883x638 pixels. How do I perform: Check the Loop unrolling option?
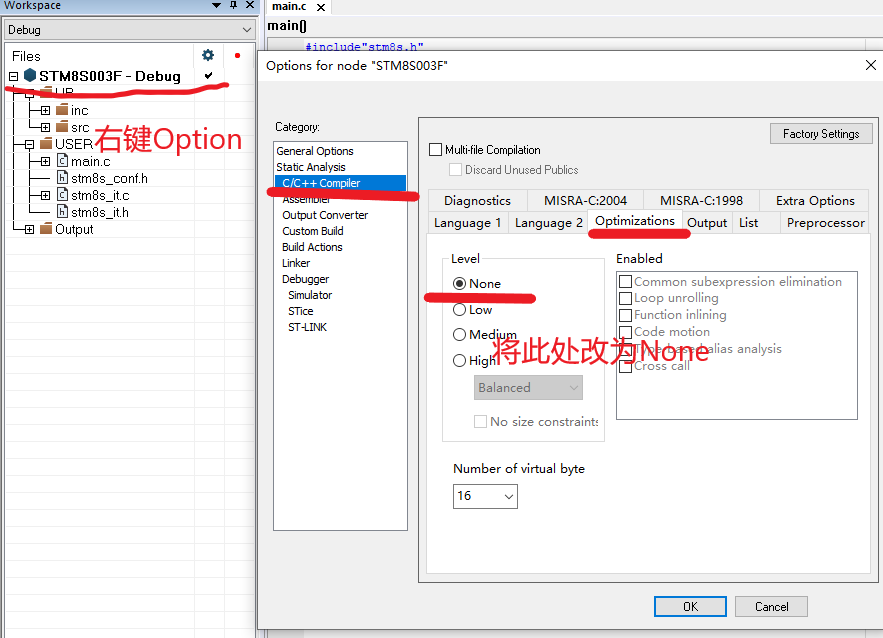(x=625, y=297)
